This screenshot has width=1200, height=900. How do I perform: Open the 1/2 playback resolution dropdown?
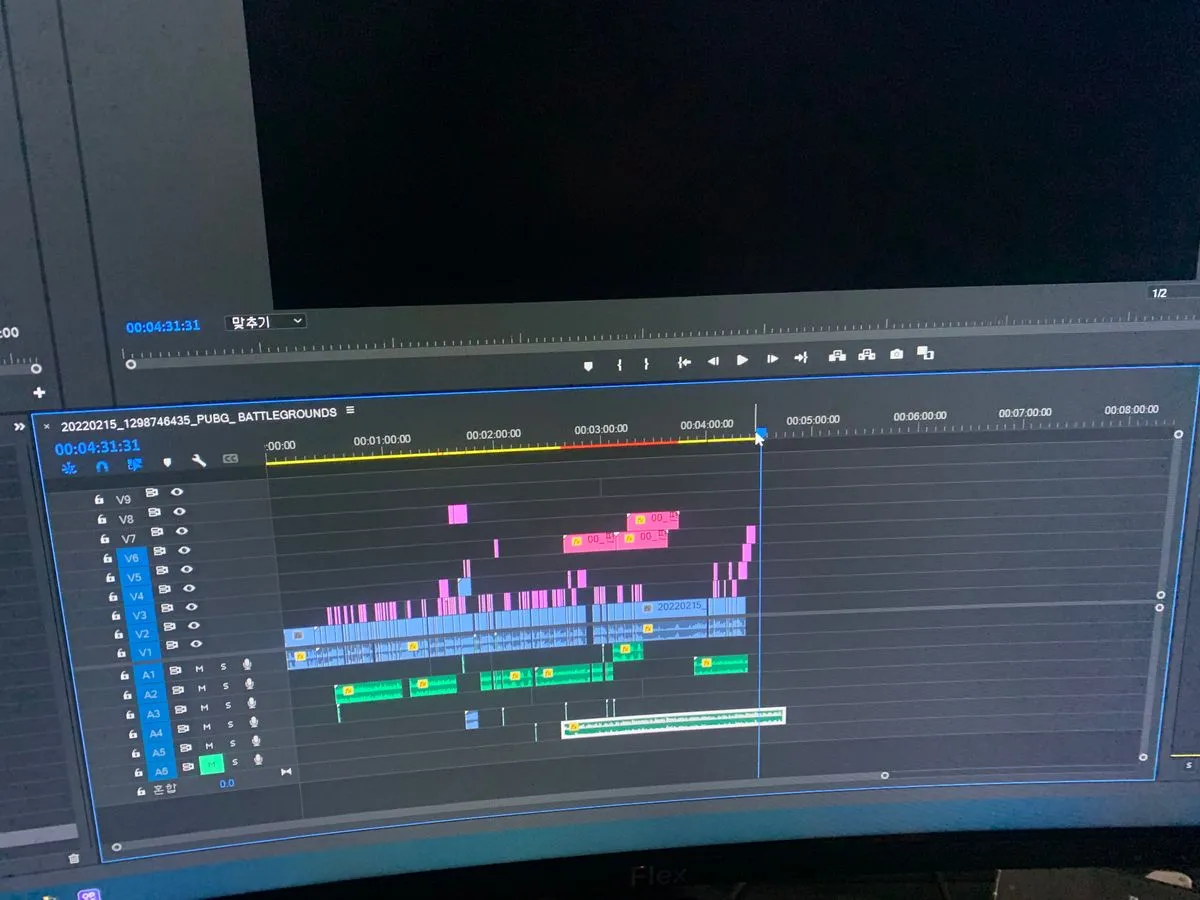1160,293
